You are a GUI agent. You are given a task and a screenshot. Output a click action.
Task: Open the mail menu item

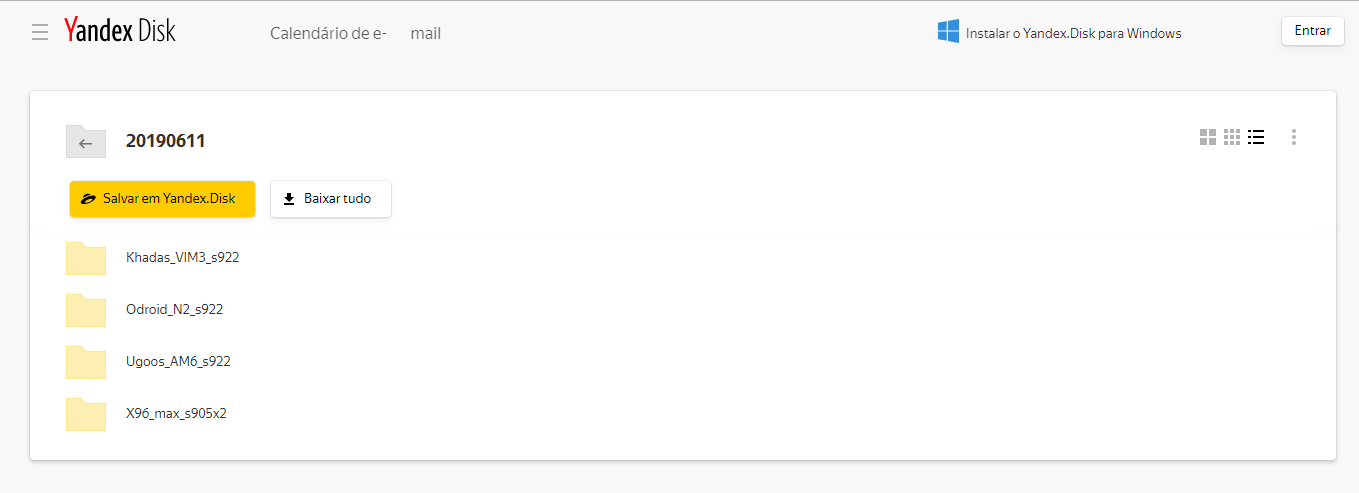click(x=426, y=33)
